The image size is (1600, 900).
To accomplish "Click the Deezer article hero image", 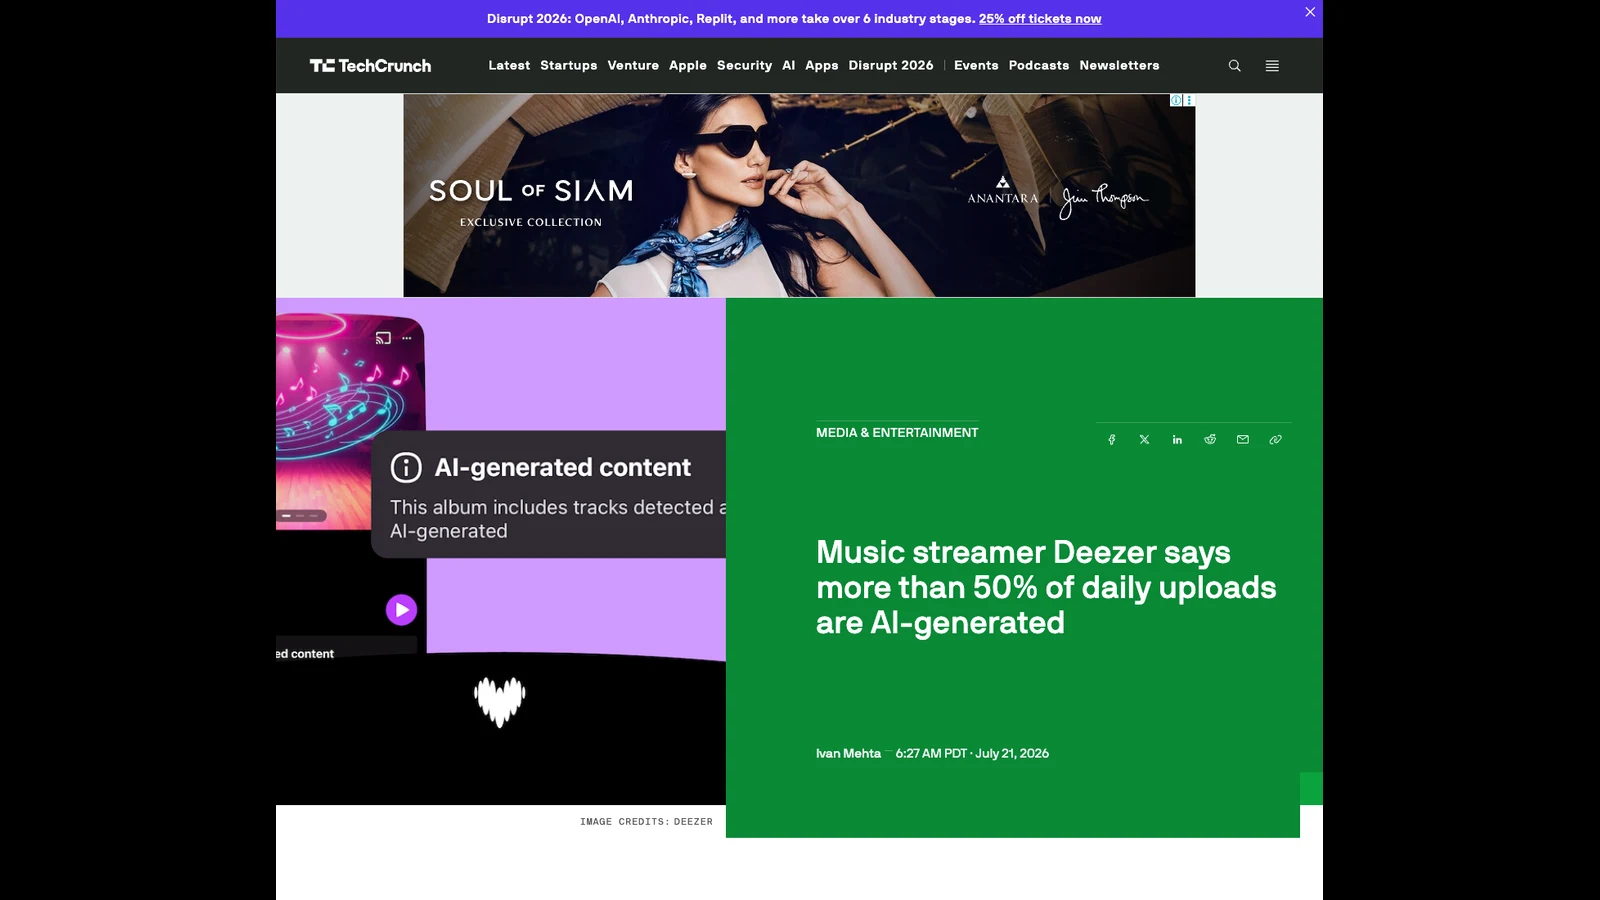I will [x=501, y=551].
